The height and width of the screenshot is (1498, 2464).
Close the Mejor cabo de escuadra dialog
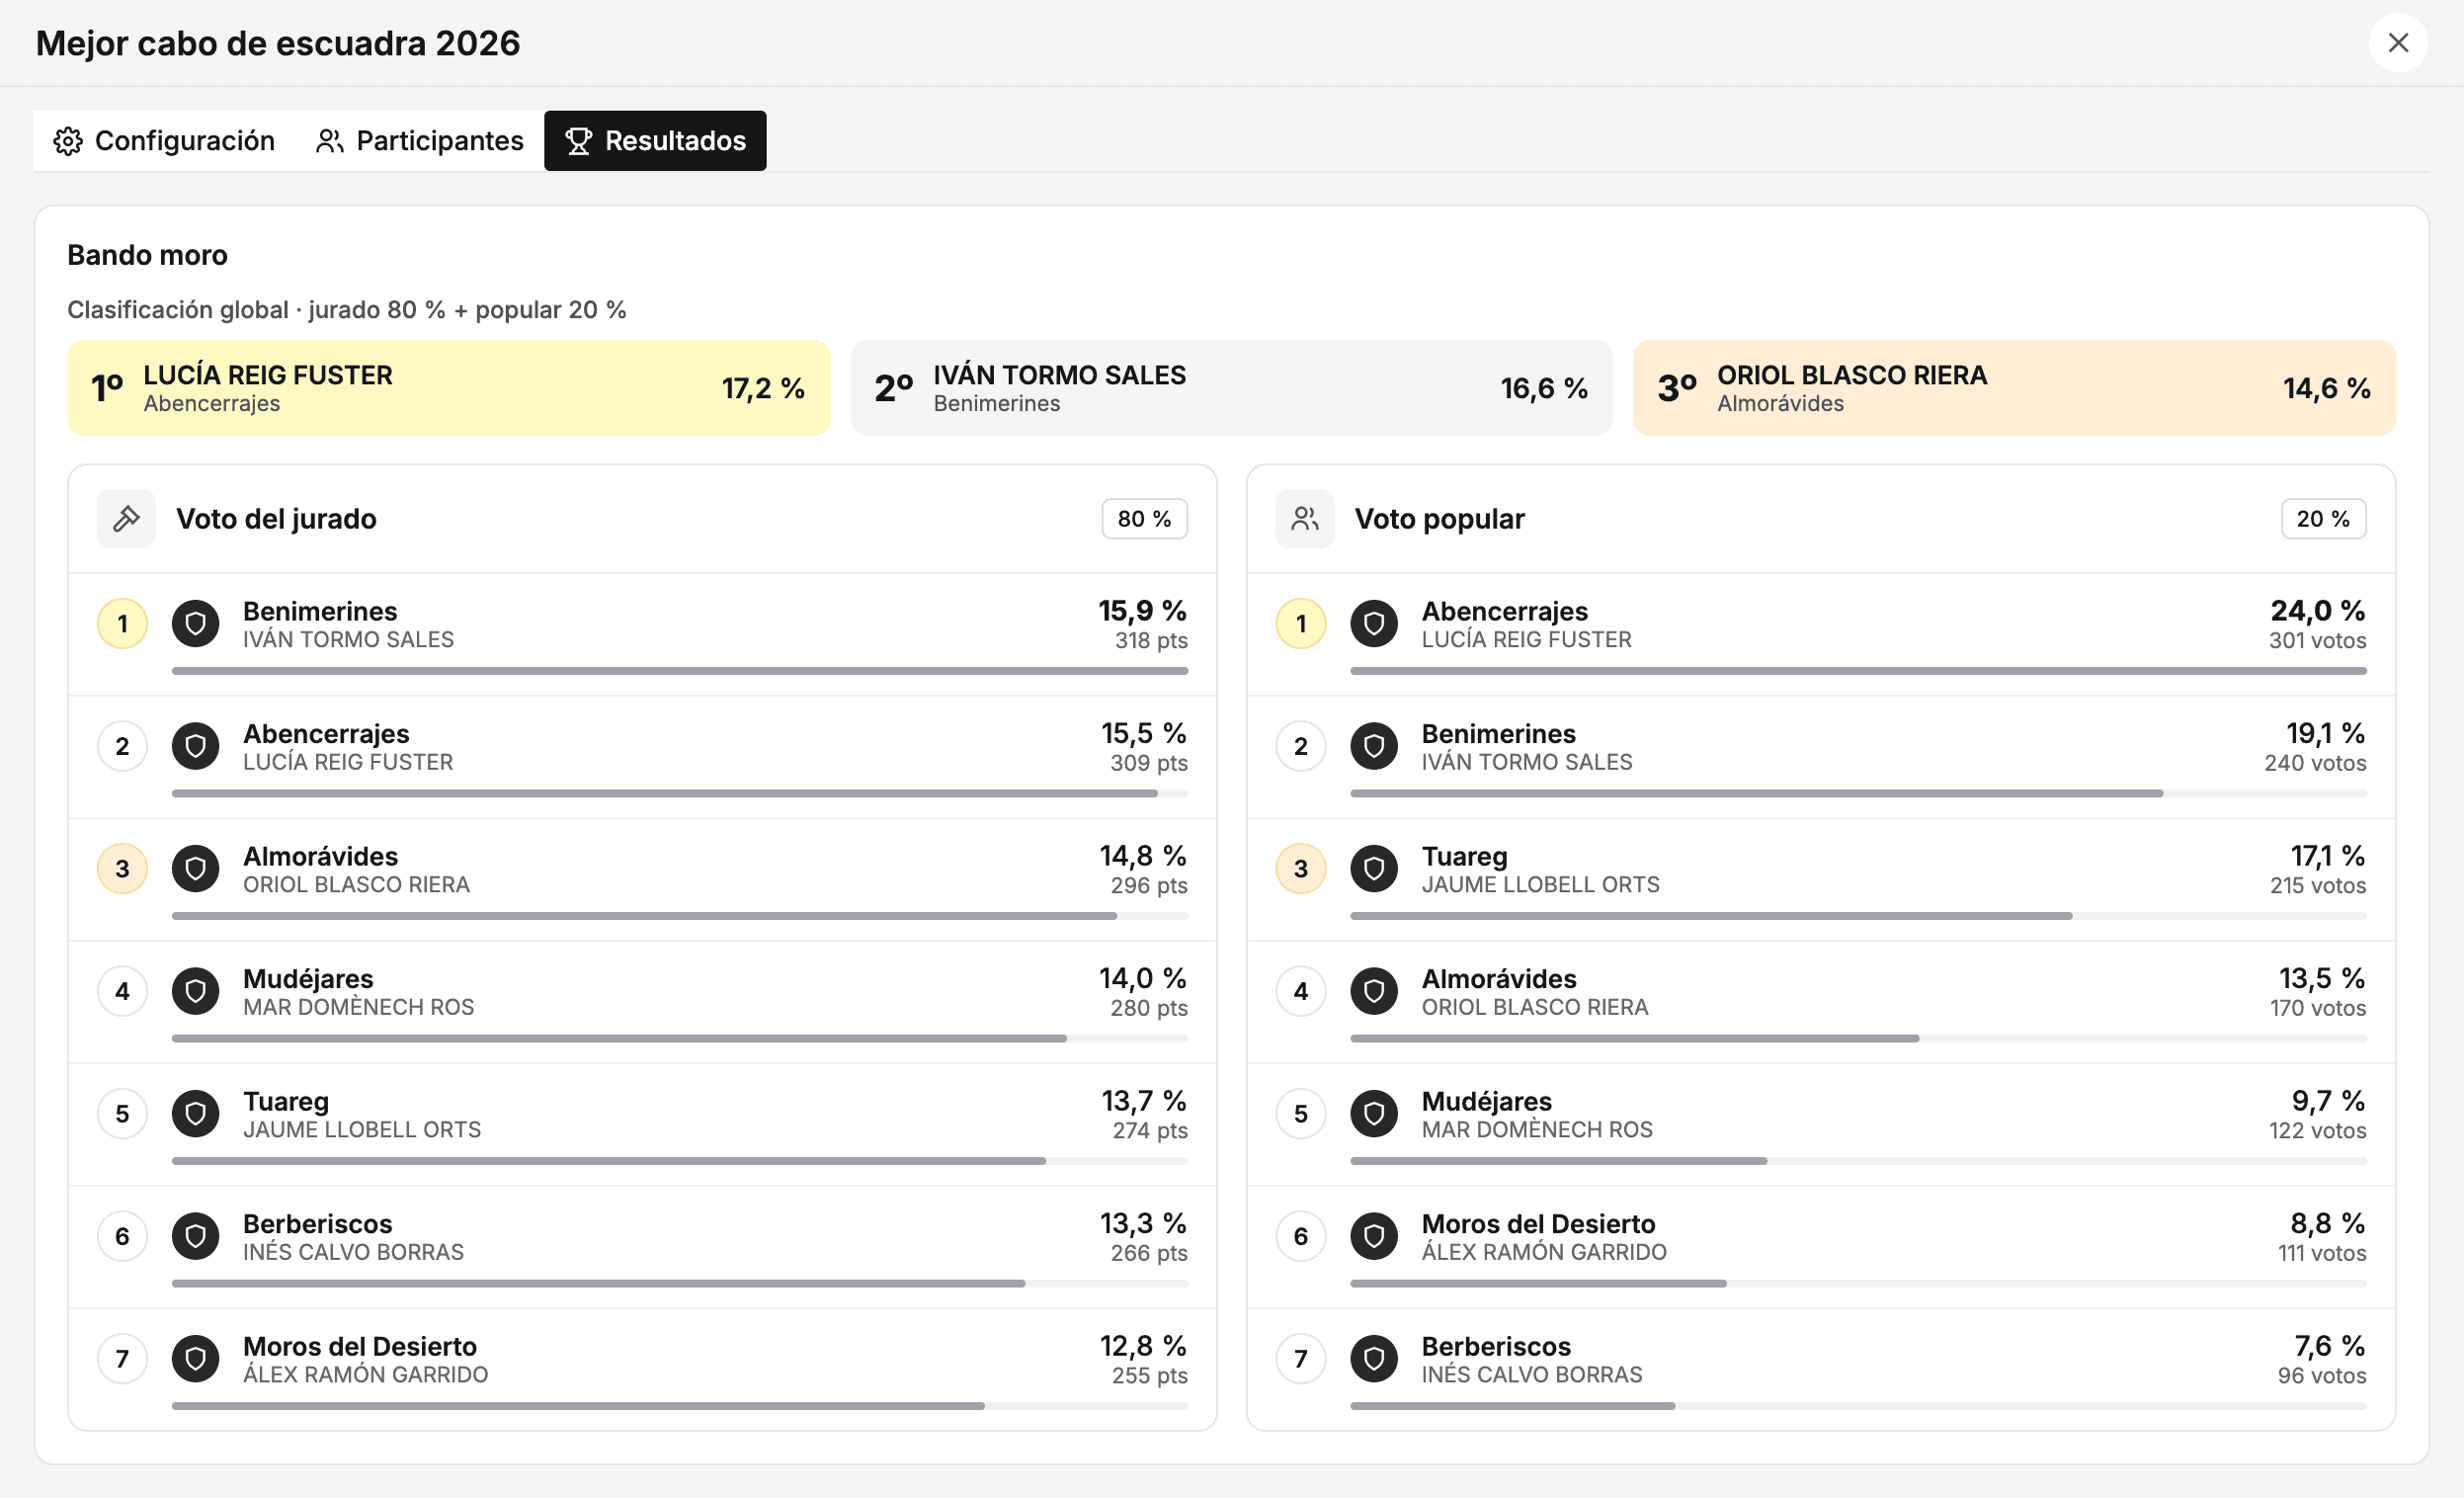tap(2397, 43)
